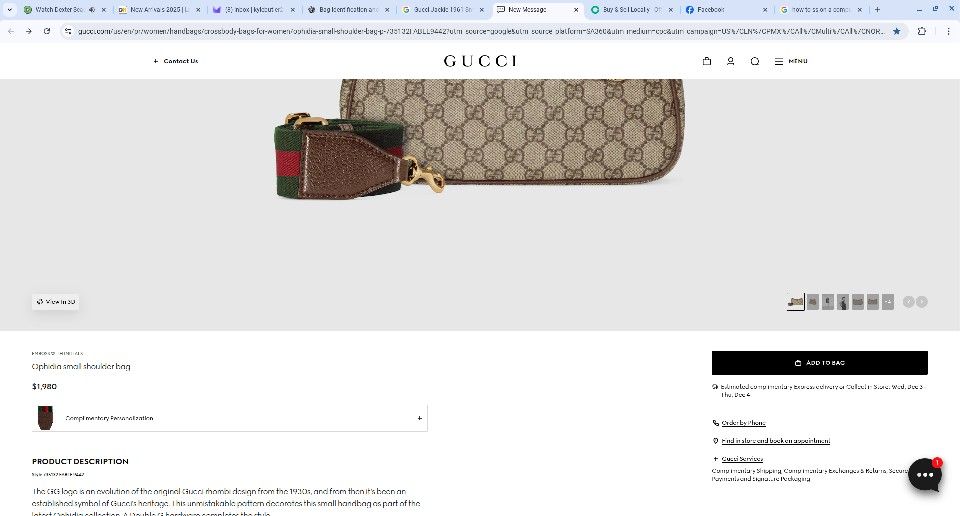Select the second product thumbnail image
The image size is (960, 516).
tap(812, 302)
